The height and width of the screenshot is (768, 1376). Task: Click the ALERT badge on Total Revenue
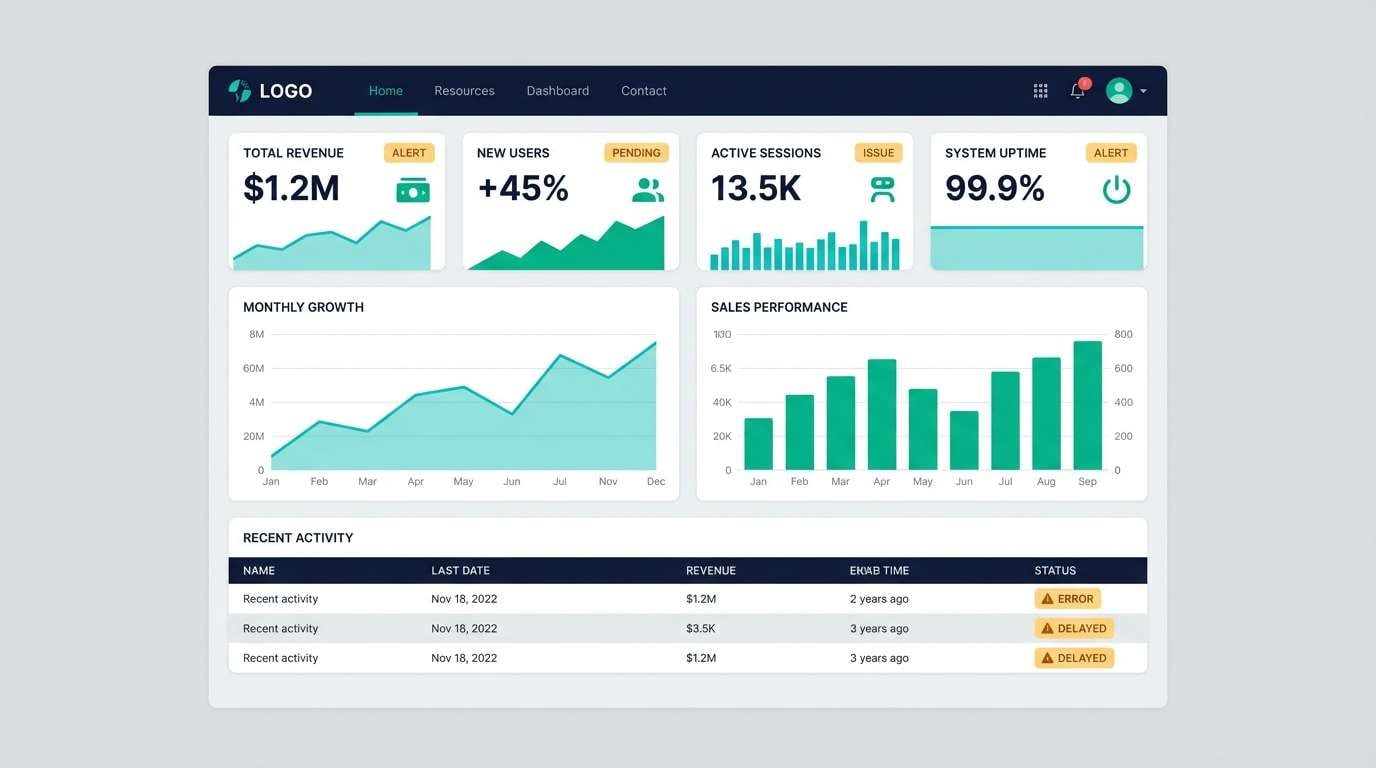[x=409, y=152]
